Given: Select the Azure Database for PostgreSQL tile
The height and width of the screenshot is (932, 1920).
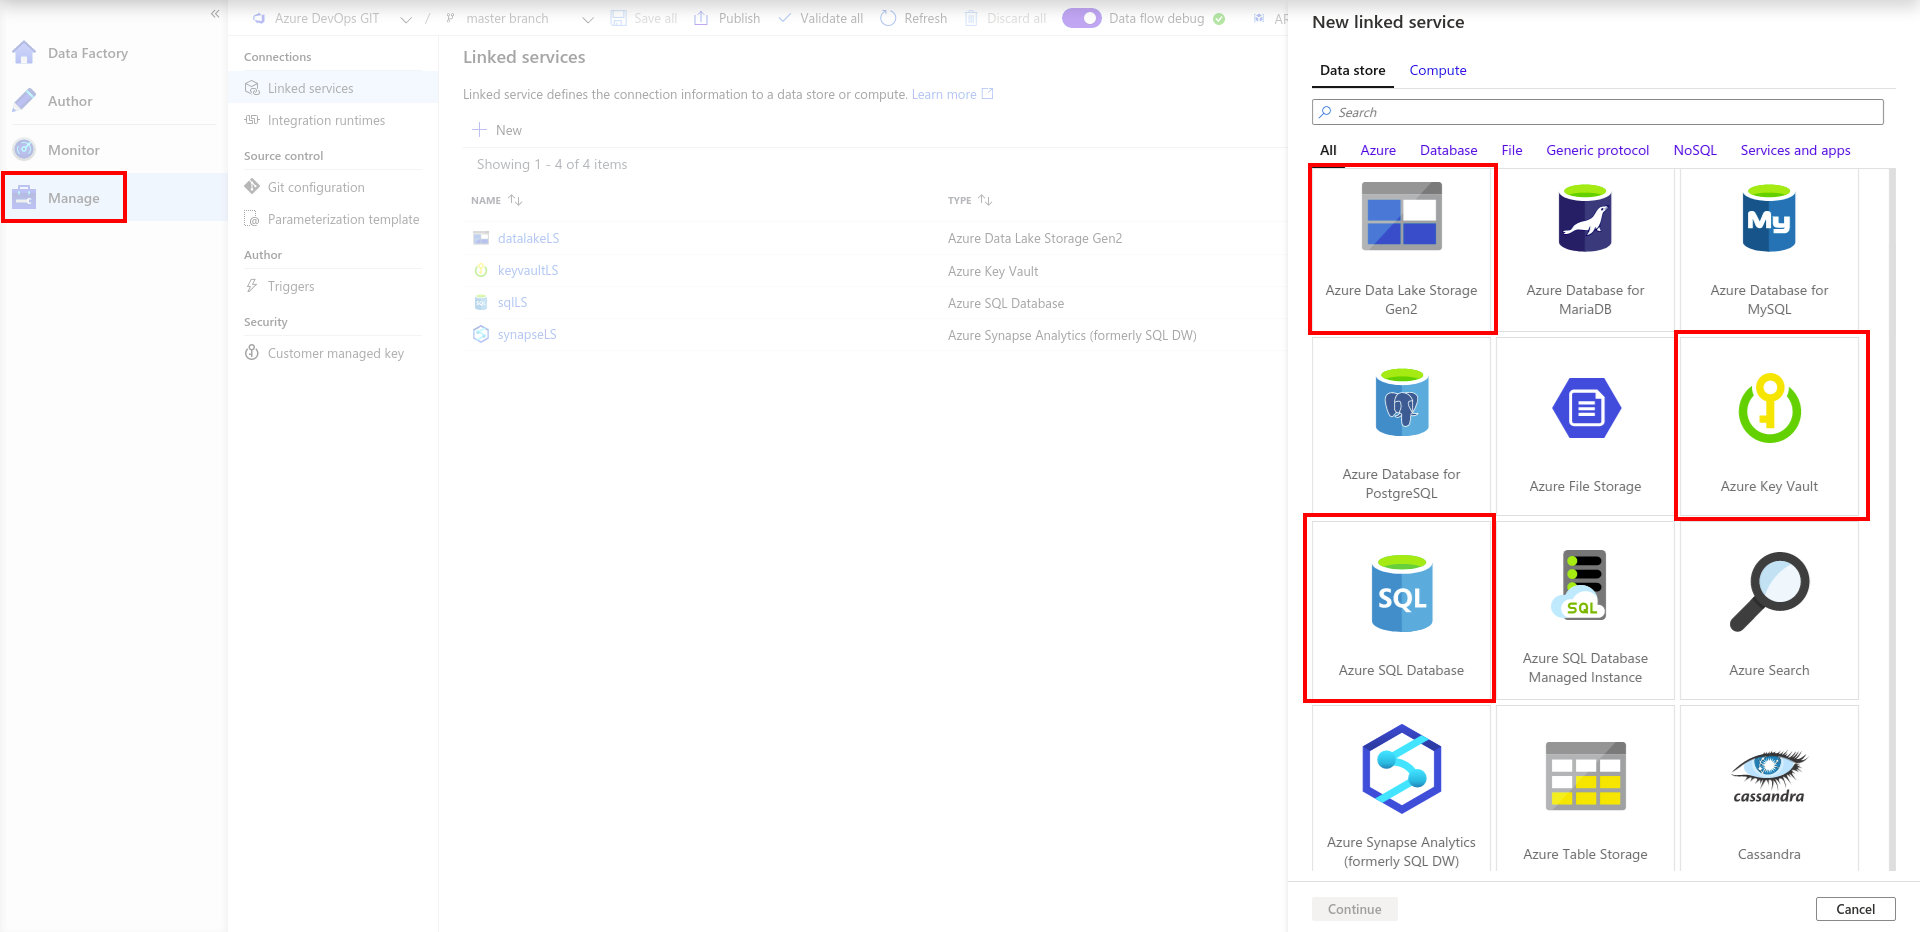Looking at the screenshot, I should coord(1401,426).
